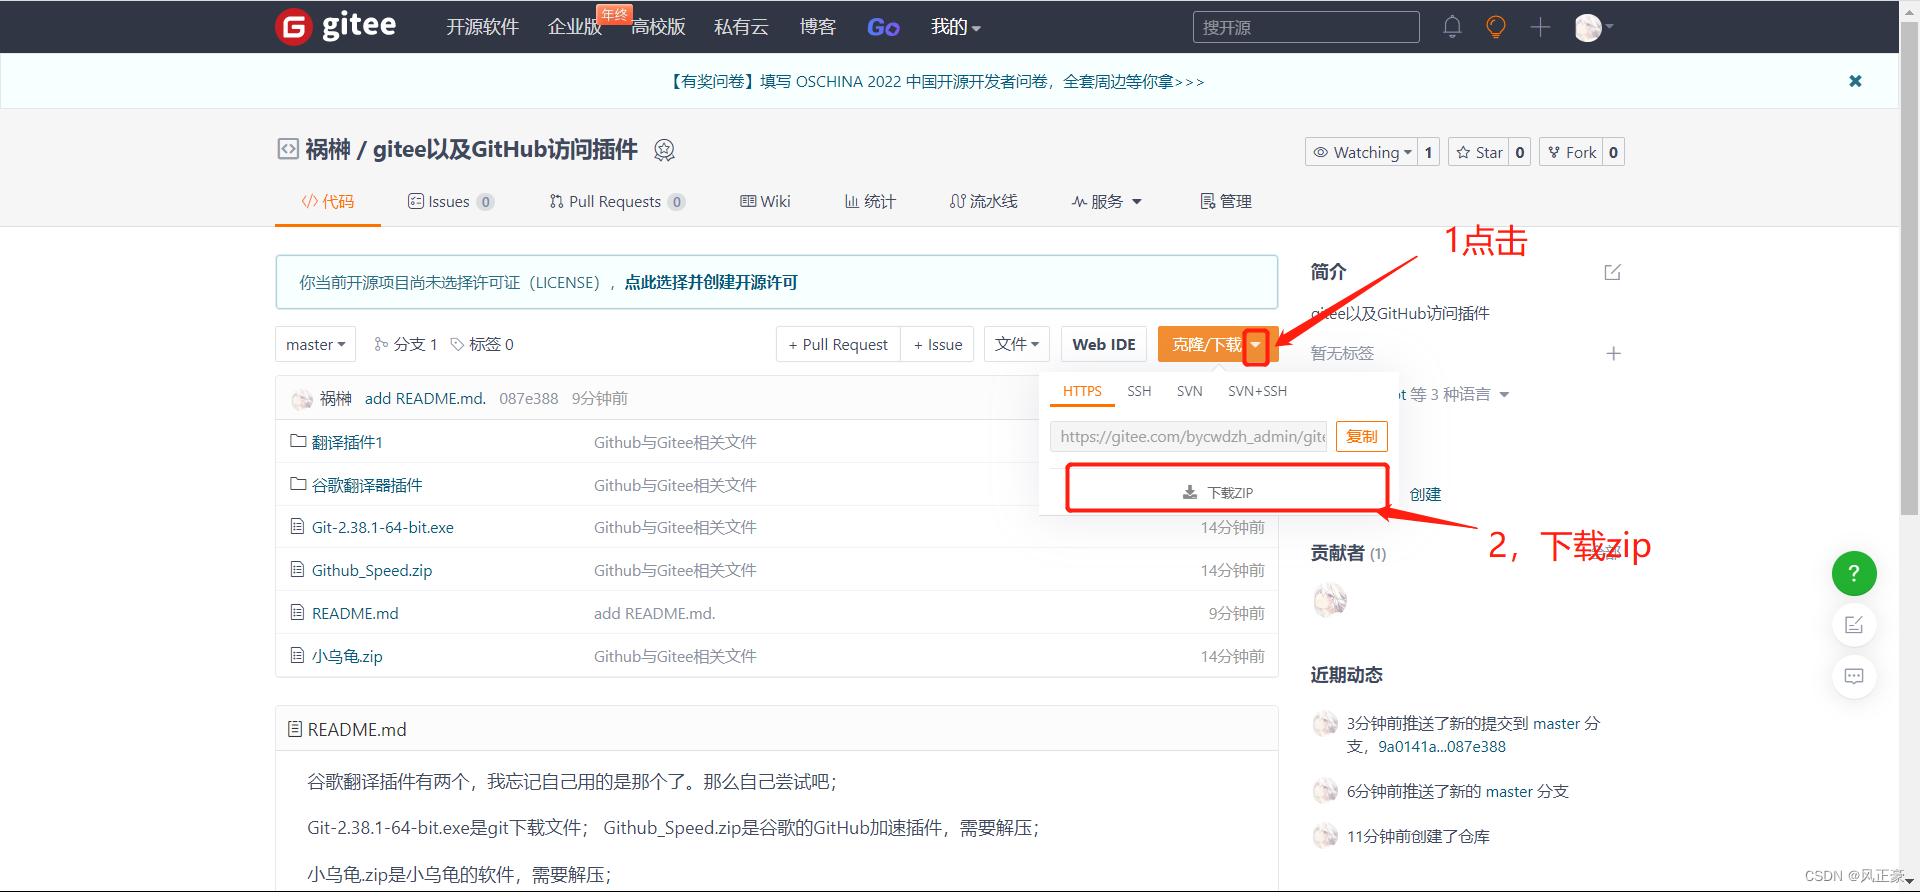The height and width of the screenshot is (892, 1920).
Task: Open the README.md file in the file list
Action: click(x=355, y=613)
